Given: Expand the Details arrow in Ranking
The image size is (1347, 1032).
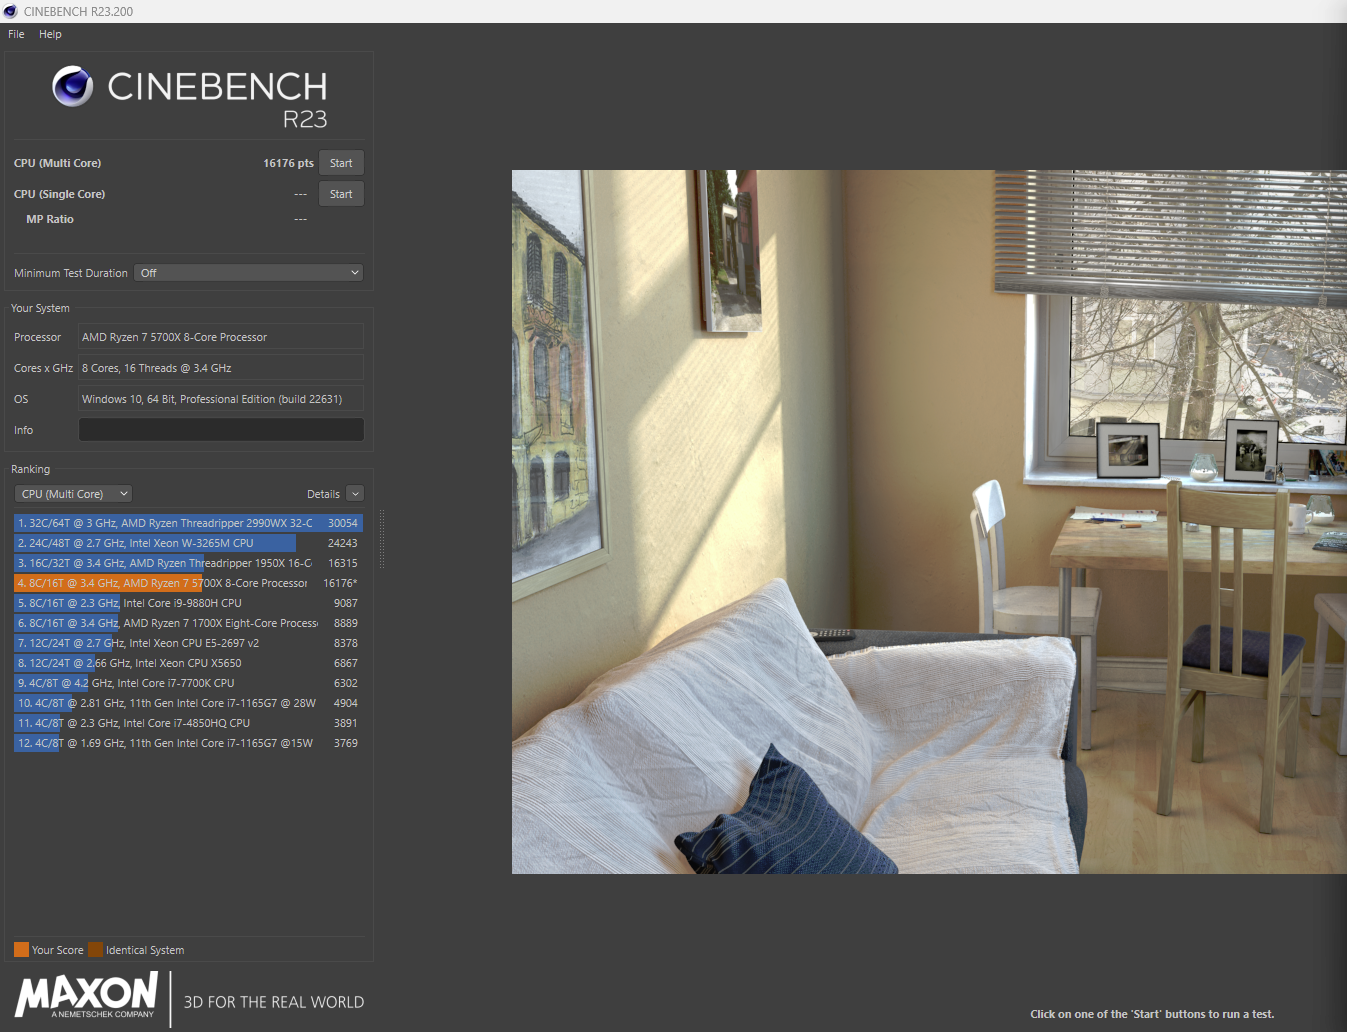Looking at the screenshot, I should click(x=355, y=494).
